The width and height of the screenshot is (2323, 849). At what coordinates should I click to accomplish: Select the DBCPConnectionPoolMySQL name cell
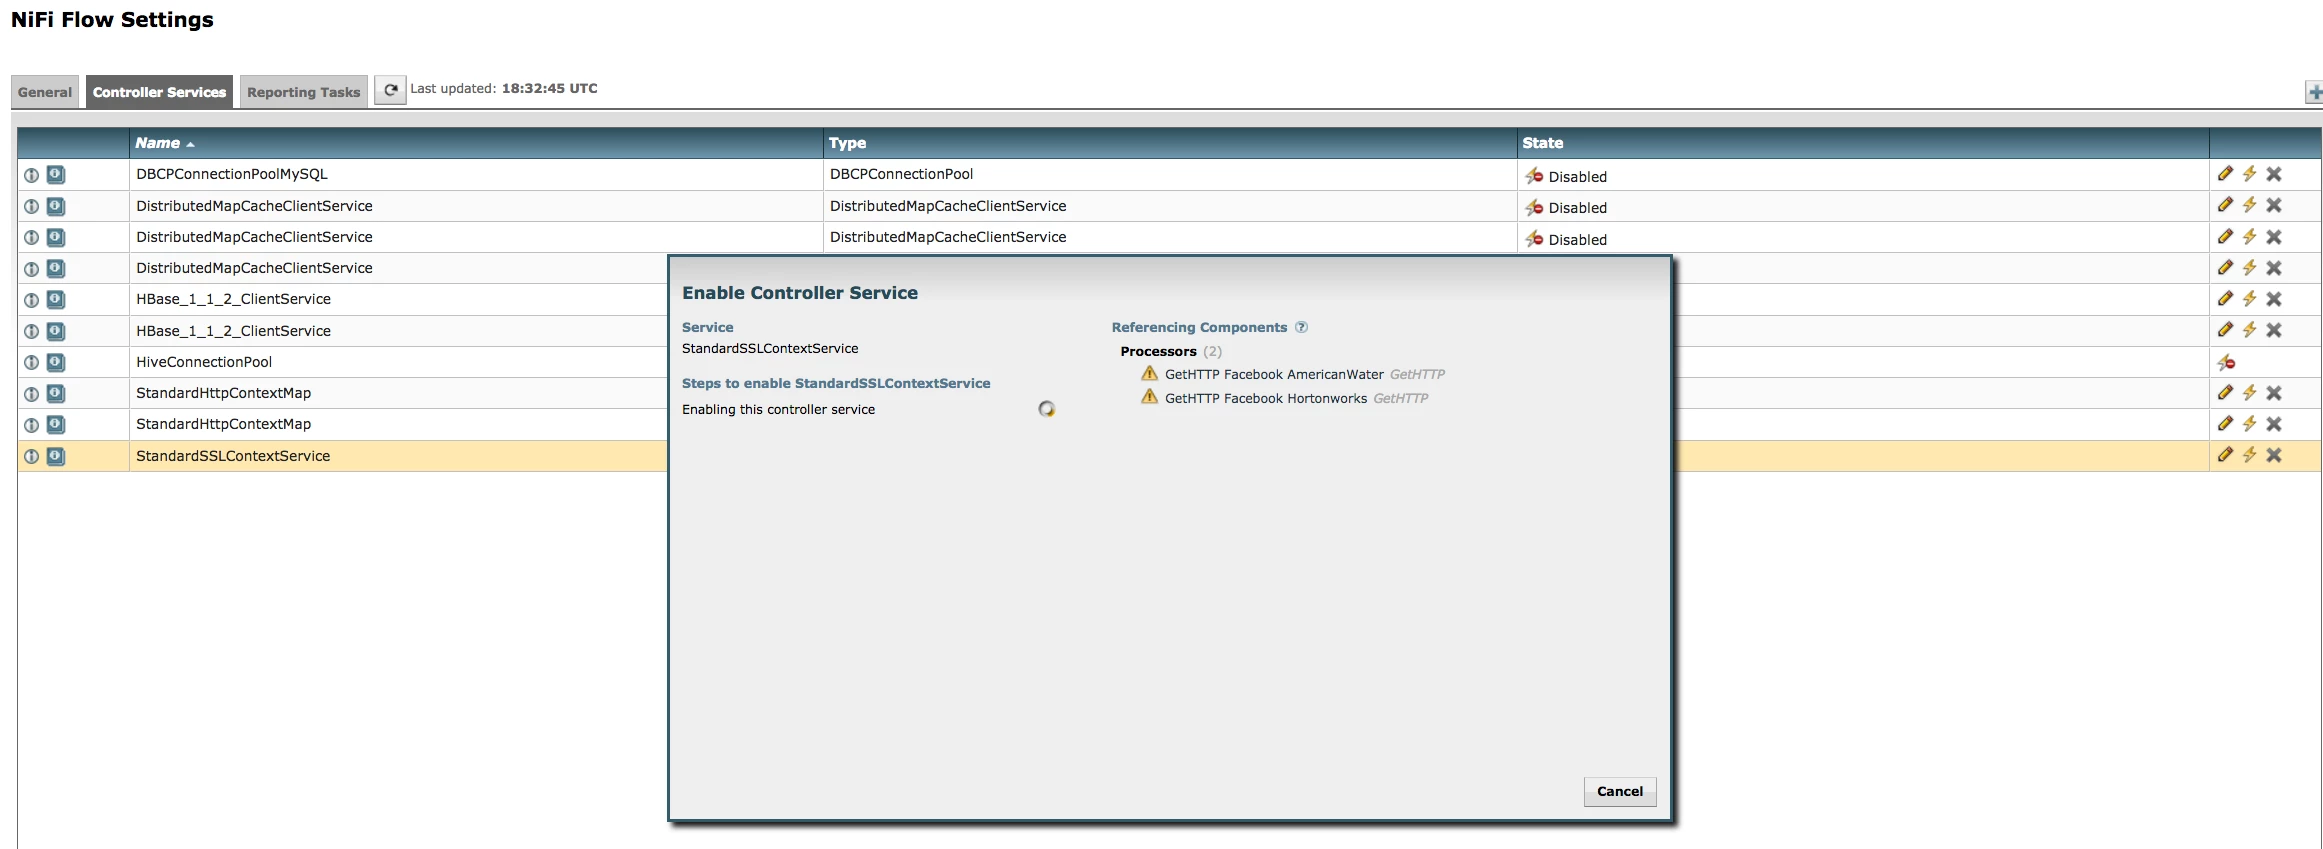tap(476, 174)
